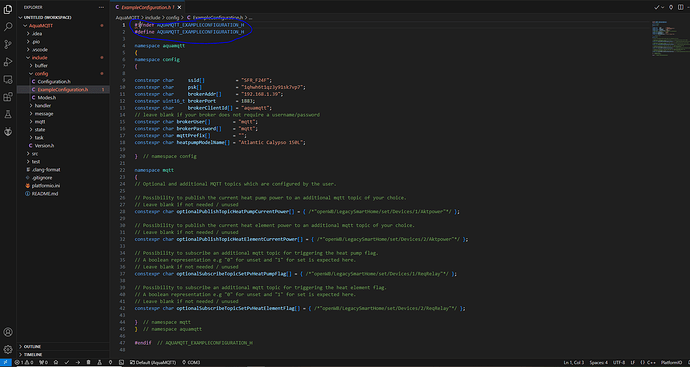Open Configuration.h file
This screenshot has height=367, width=690.
click(x=63, y=81)
